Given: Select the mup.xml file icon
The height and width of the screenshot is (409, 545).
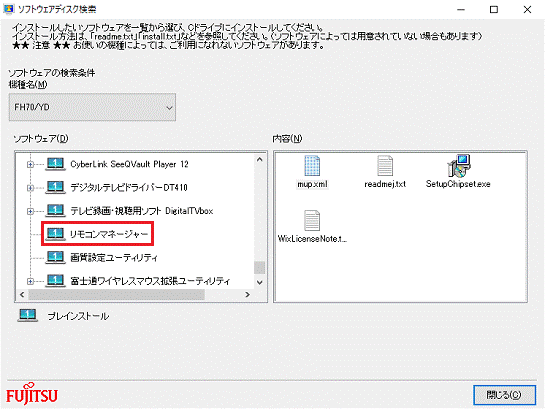Looking at the screenshot, I should (312, 166).
